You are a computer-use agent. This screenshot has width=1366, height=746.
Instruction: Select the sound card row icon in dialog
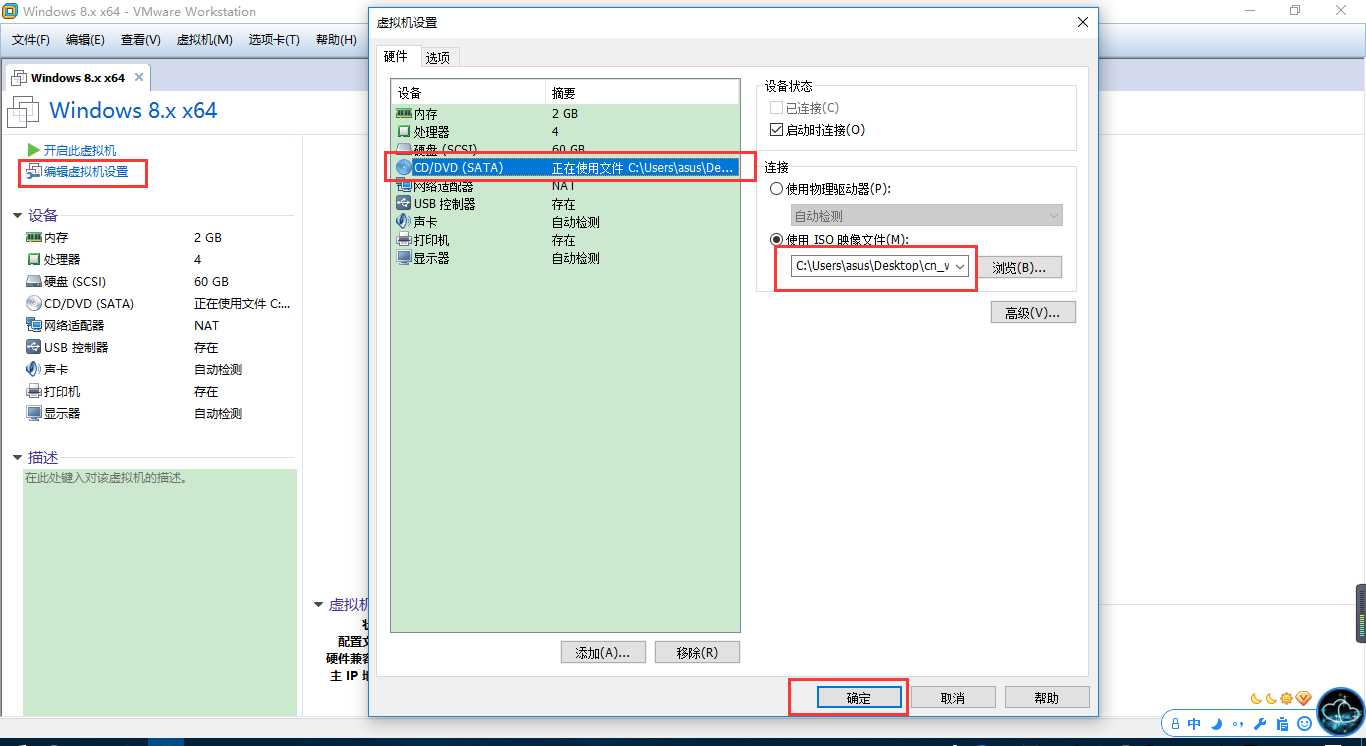click(404, 222)
